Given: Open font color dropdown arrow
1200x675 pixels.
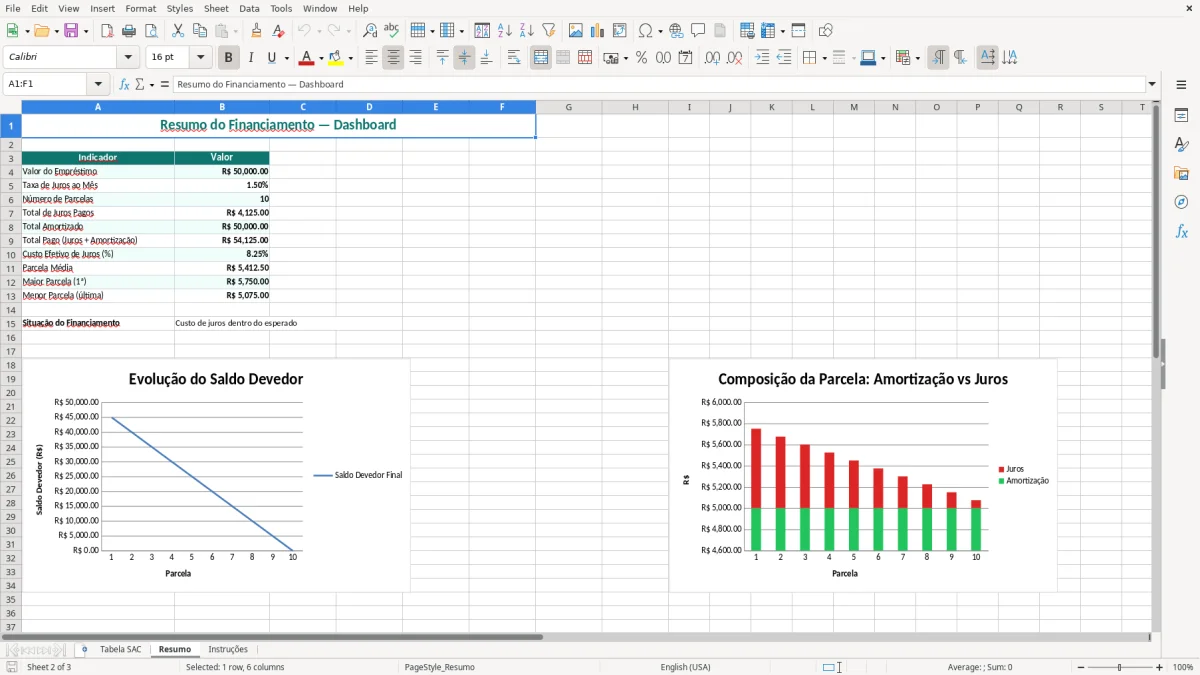Looking at the screenshot, I should (x=321, y=58).
